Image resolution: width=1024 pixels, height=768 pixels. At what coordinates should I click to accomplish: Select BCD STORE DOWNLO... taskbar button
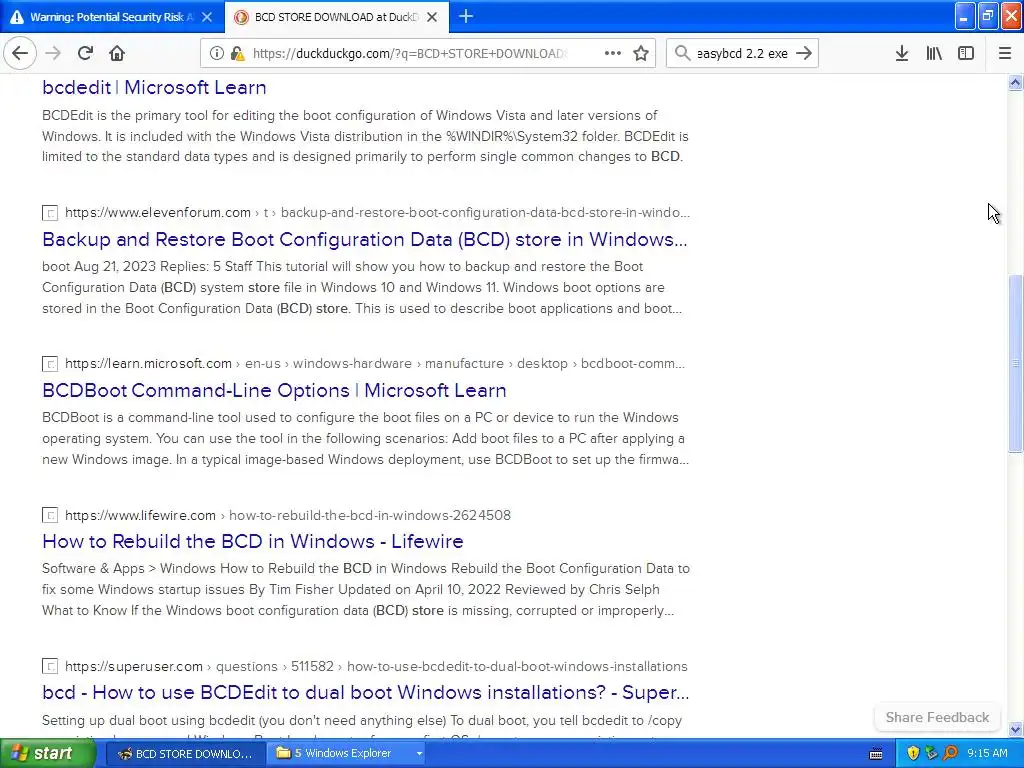185,754
